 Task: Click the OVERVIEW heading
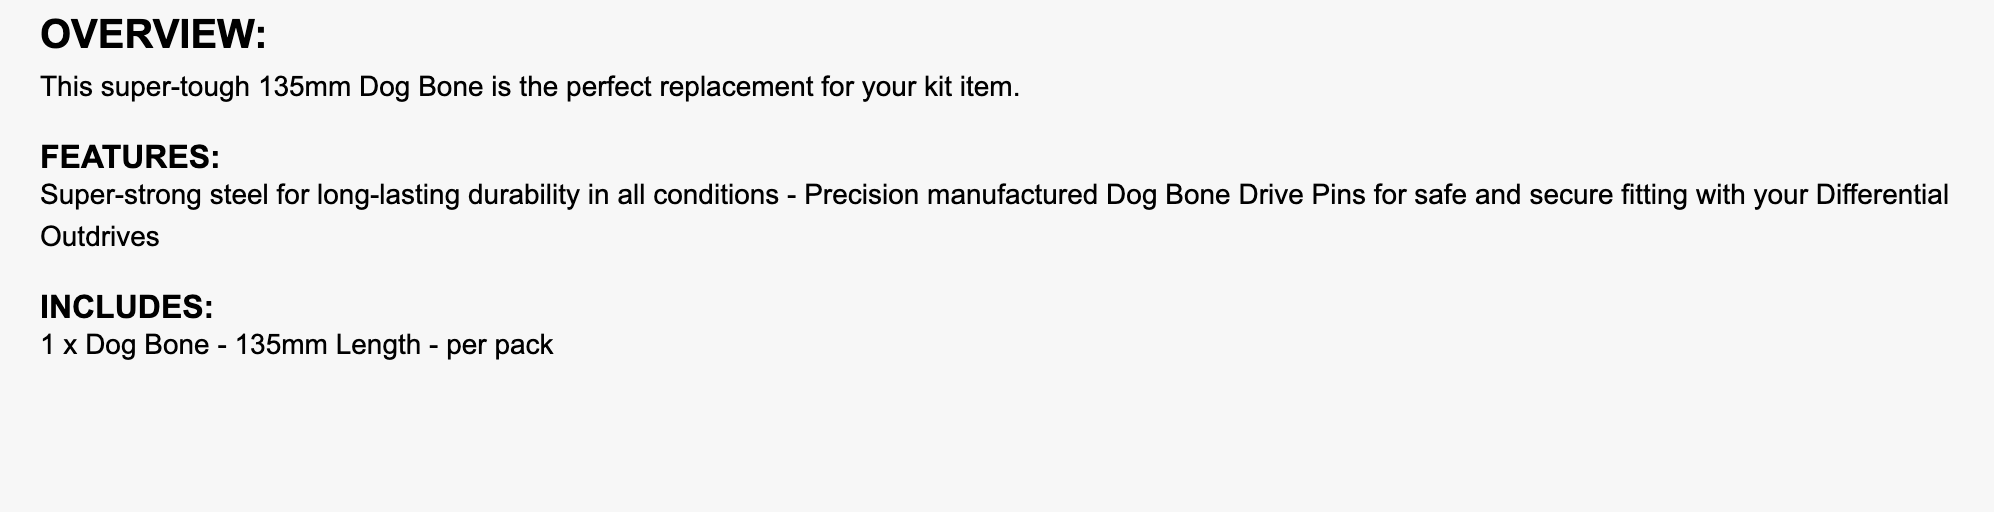[153, 35]
